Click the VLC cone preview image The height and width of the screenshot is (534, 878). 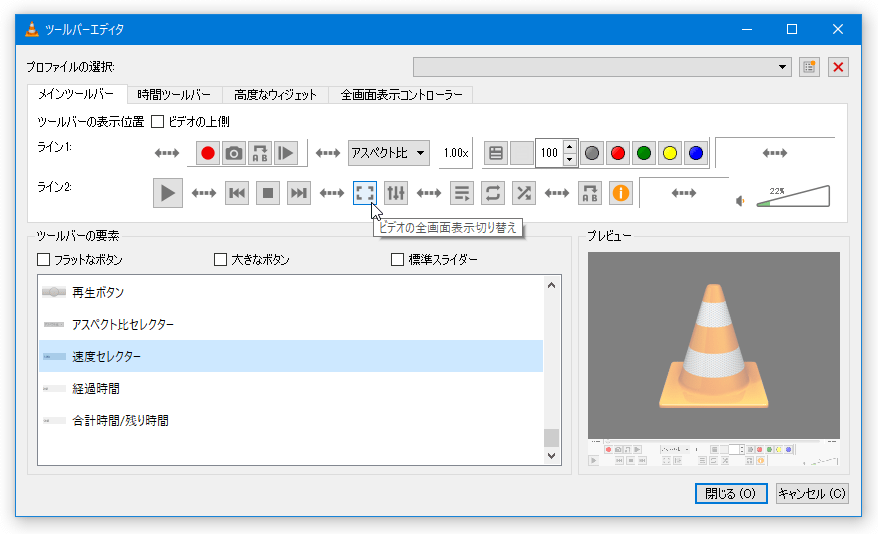[x=714, y=345]
